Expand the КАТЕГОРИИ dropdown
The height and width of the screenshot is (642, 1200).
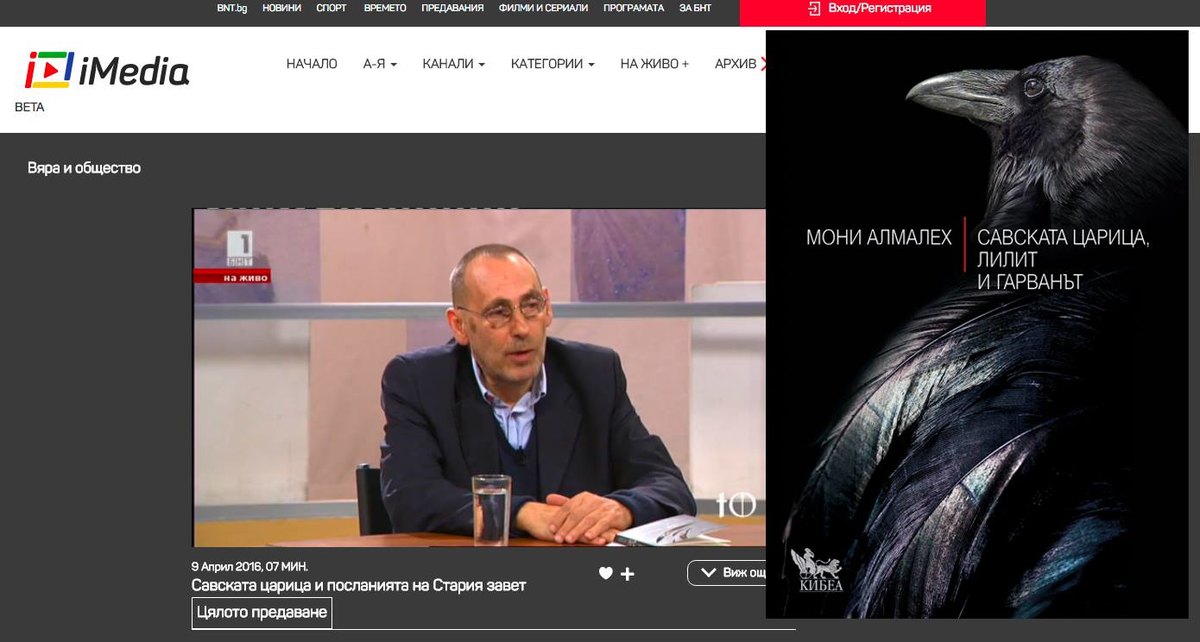552,64
